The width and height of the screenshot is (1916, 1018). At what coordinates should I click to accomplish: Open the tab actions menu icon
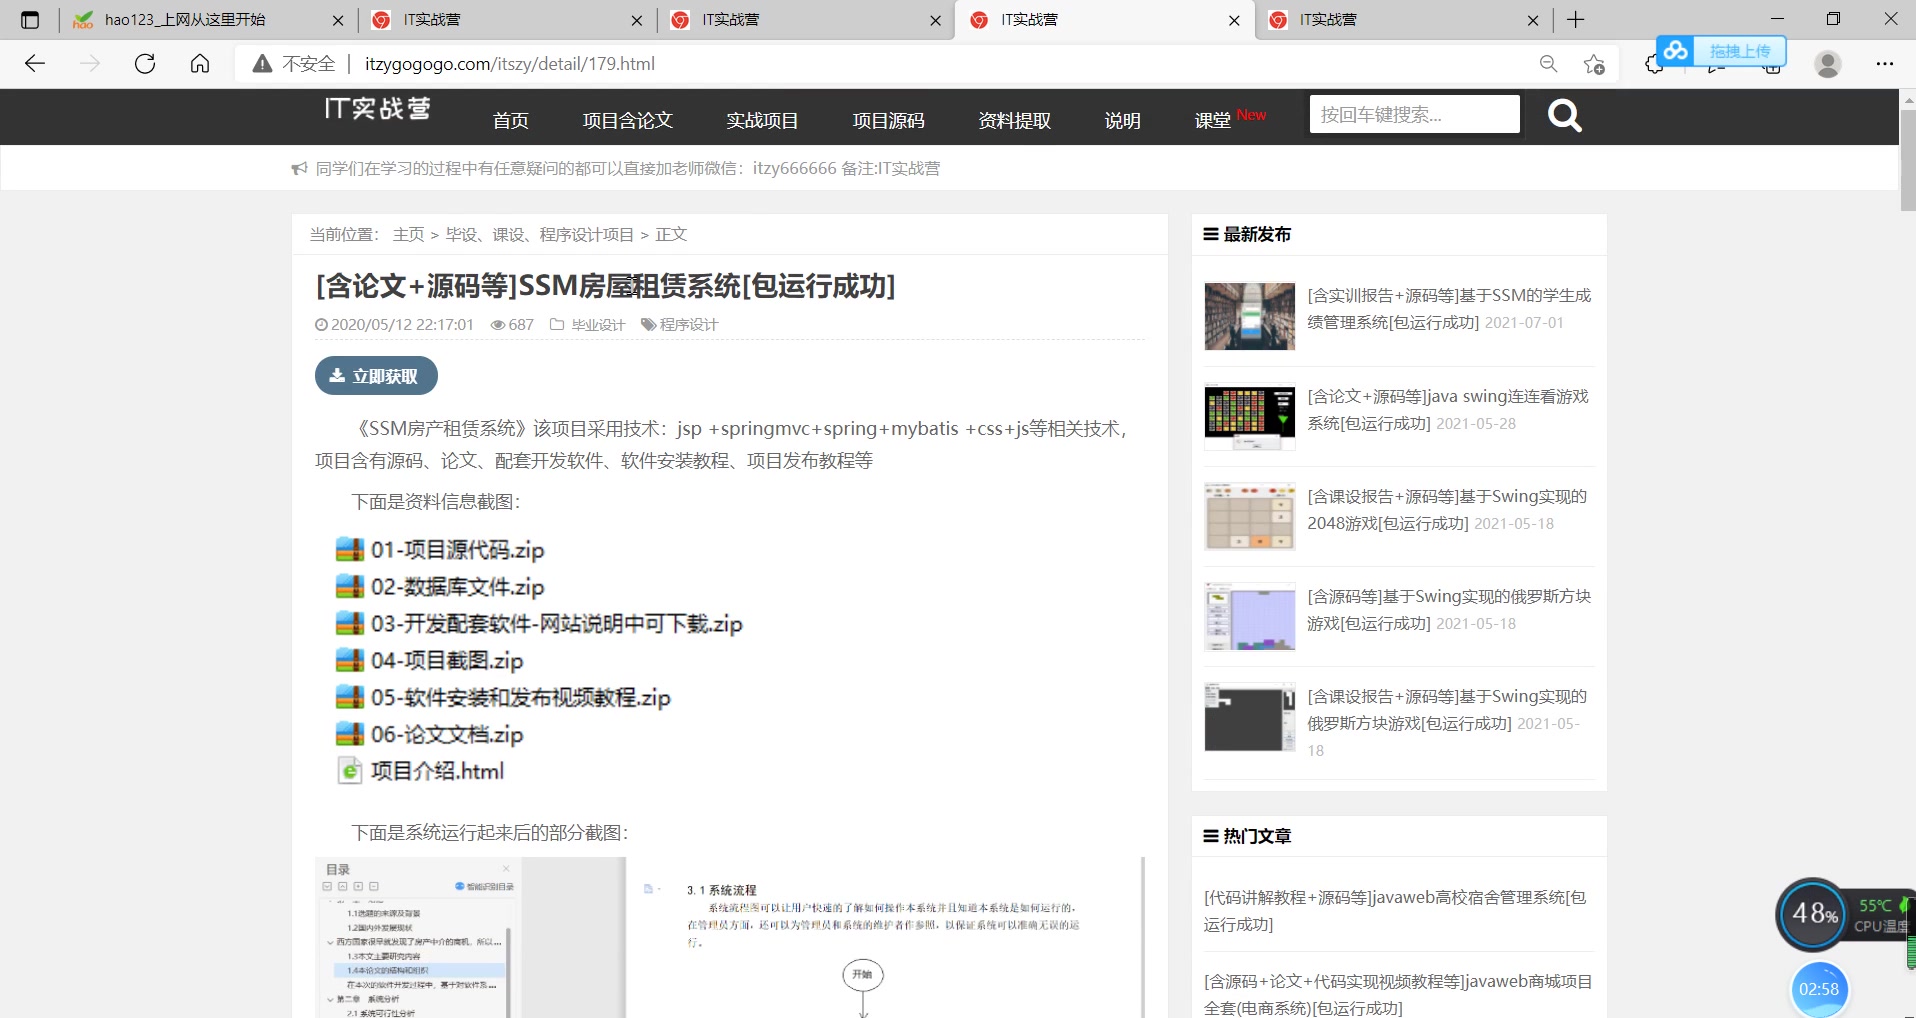pyautogui.click(x=30, y=20)
